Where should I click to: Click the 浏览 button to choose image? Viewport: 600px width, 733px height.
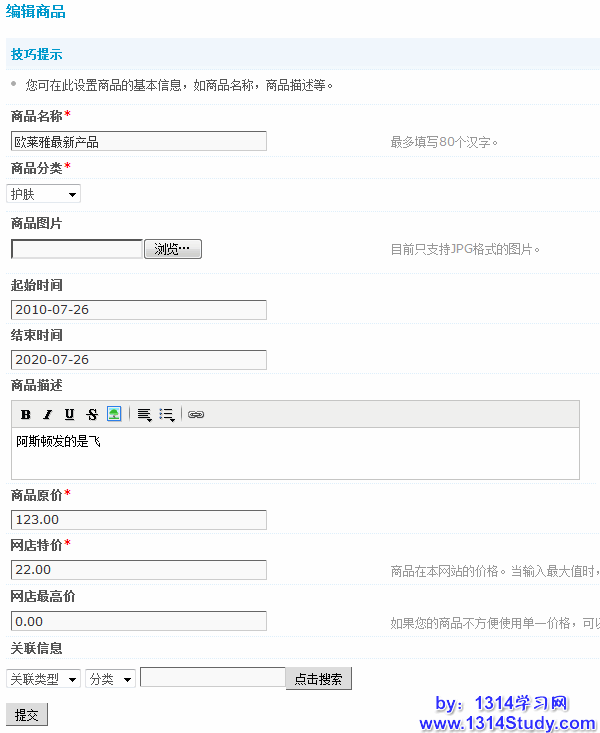(173, 249)
